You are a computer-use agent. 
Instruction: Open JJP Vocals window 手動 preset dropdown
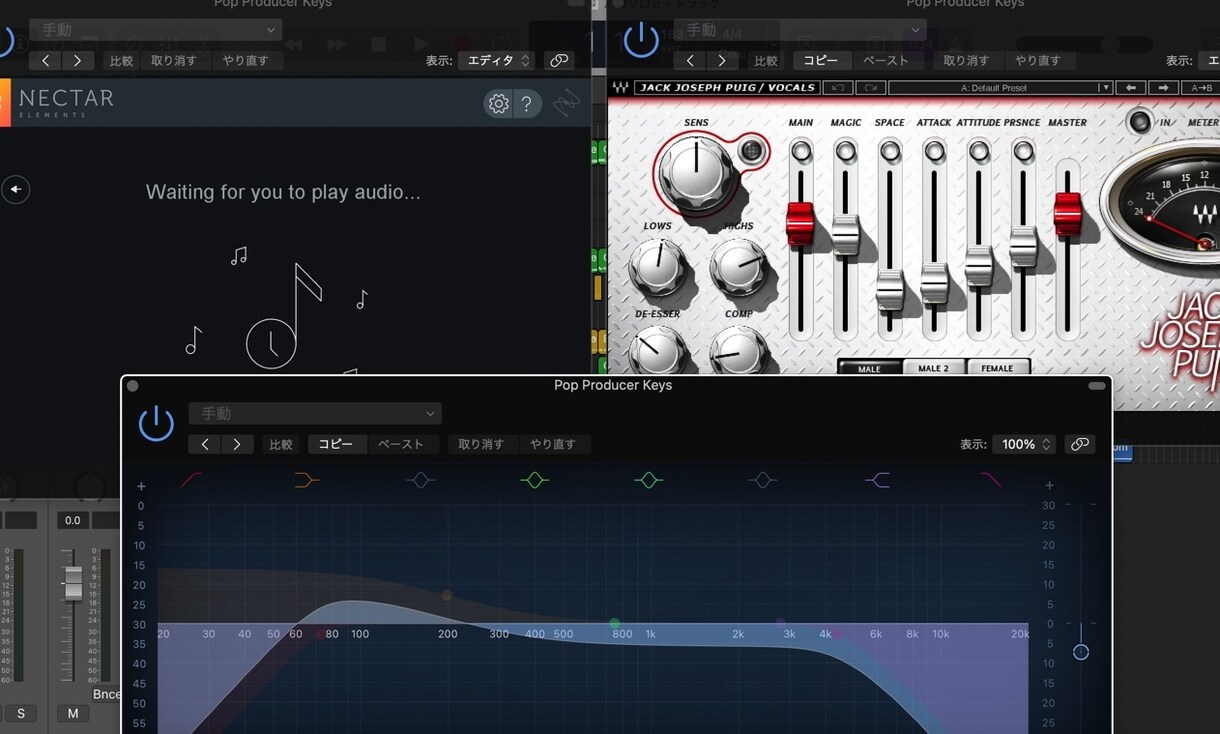point(800,30)
